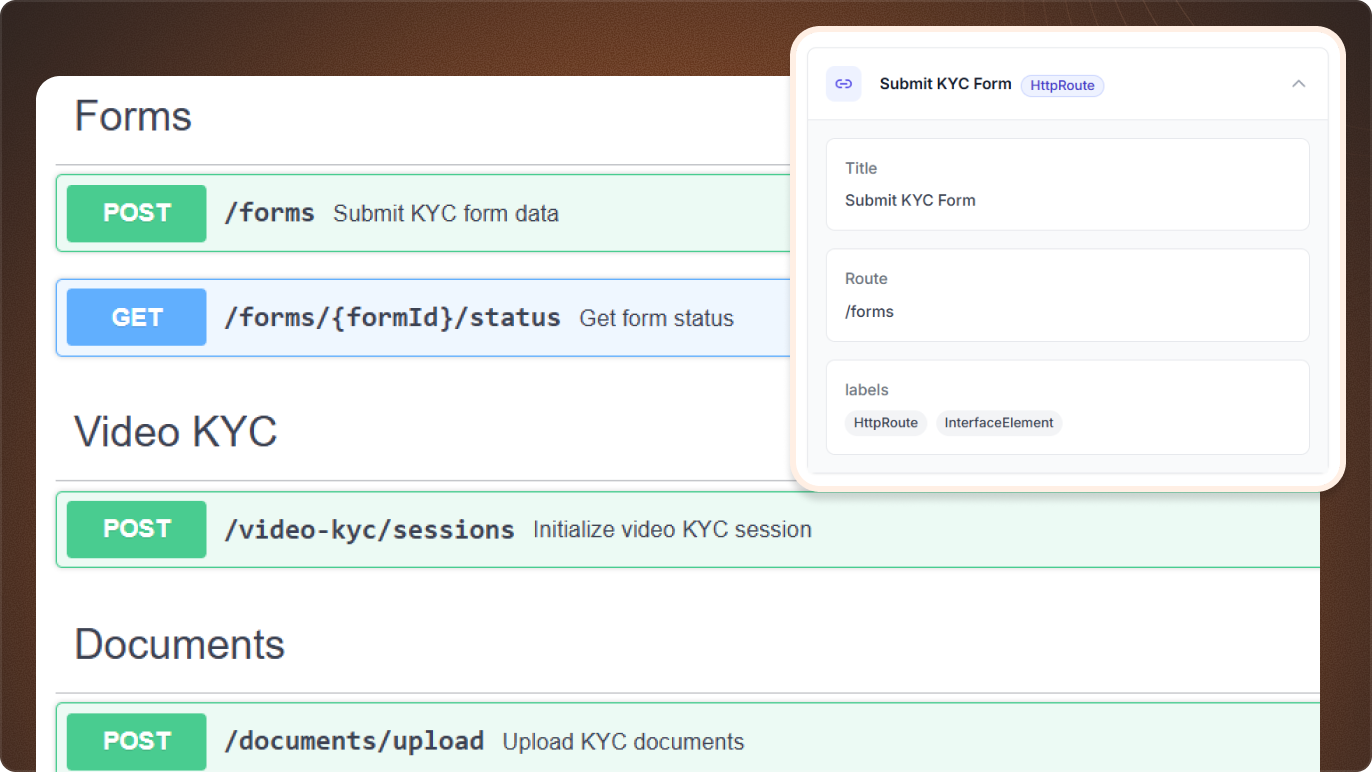Screen dimensions: 1372x772
Task: Click the HttpRoute badge in card header
Action: (1062, 86)
